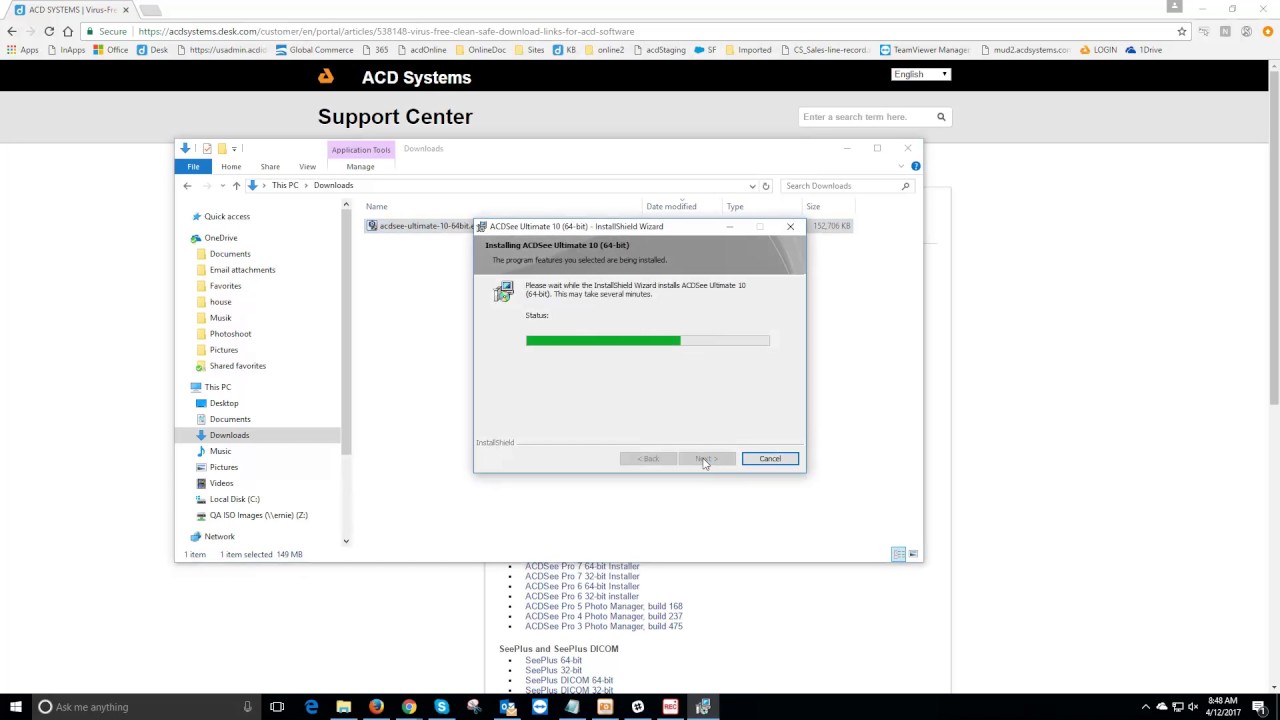
Task: Open the ACDSee Pro 7 64-bit Installer link
Action: 582,566
